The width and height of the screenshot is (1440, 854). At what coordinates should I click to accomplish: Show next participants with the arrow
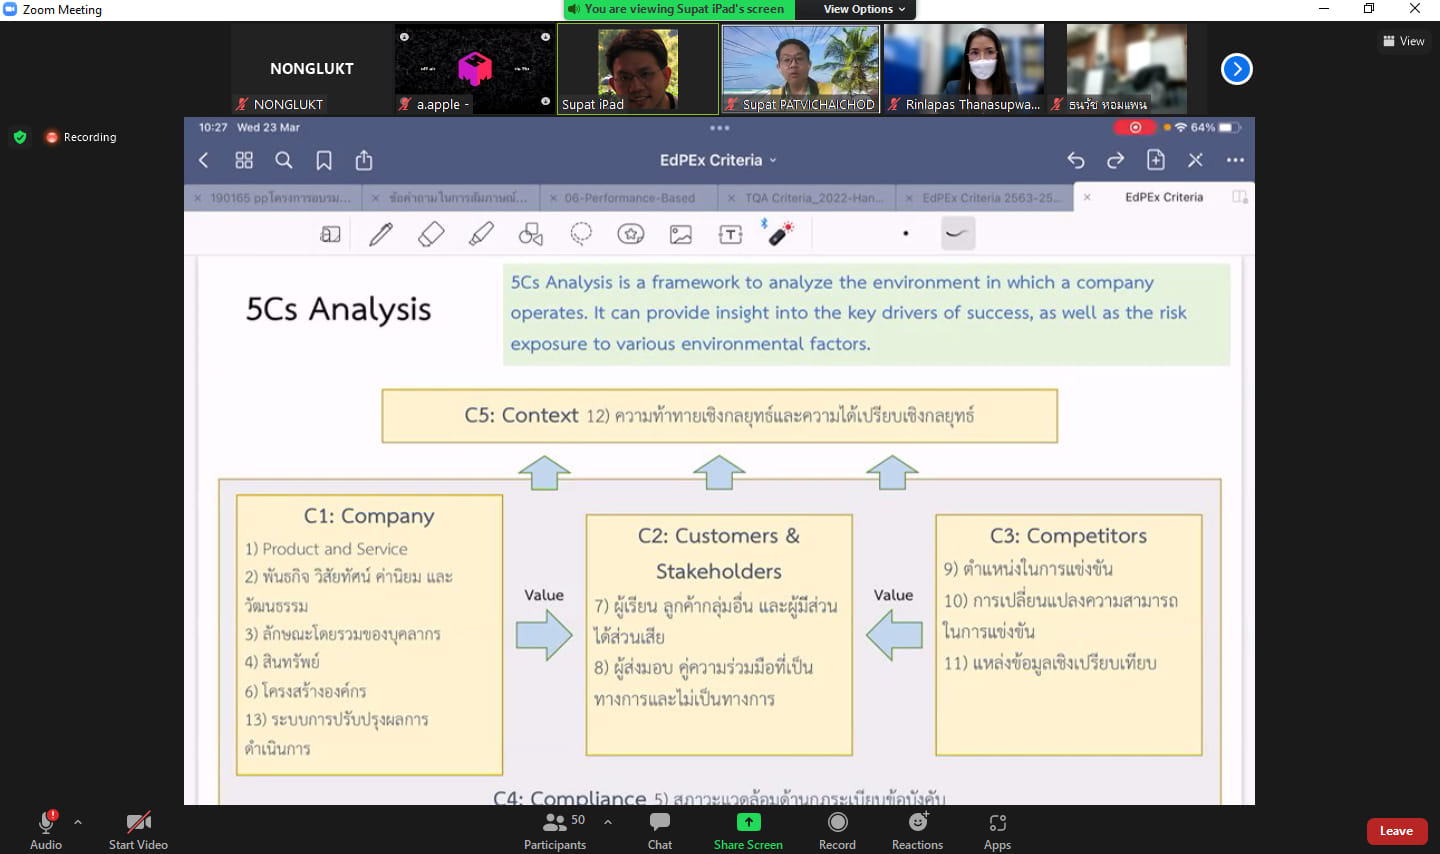tap(1237, 69)
